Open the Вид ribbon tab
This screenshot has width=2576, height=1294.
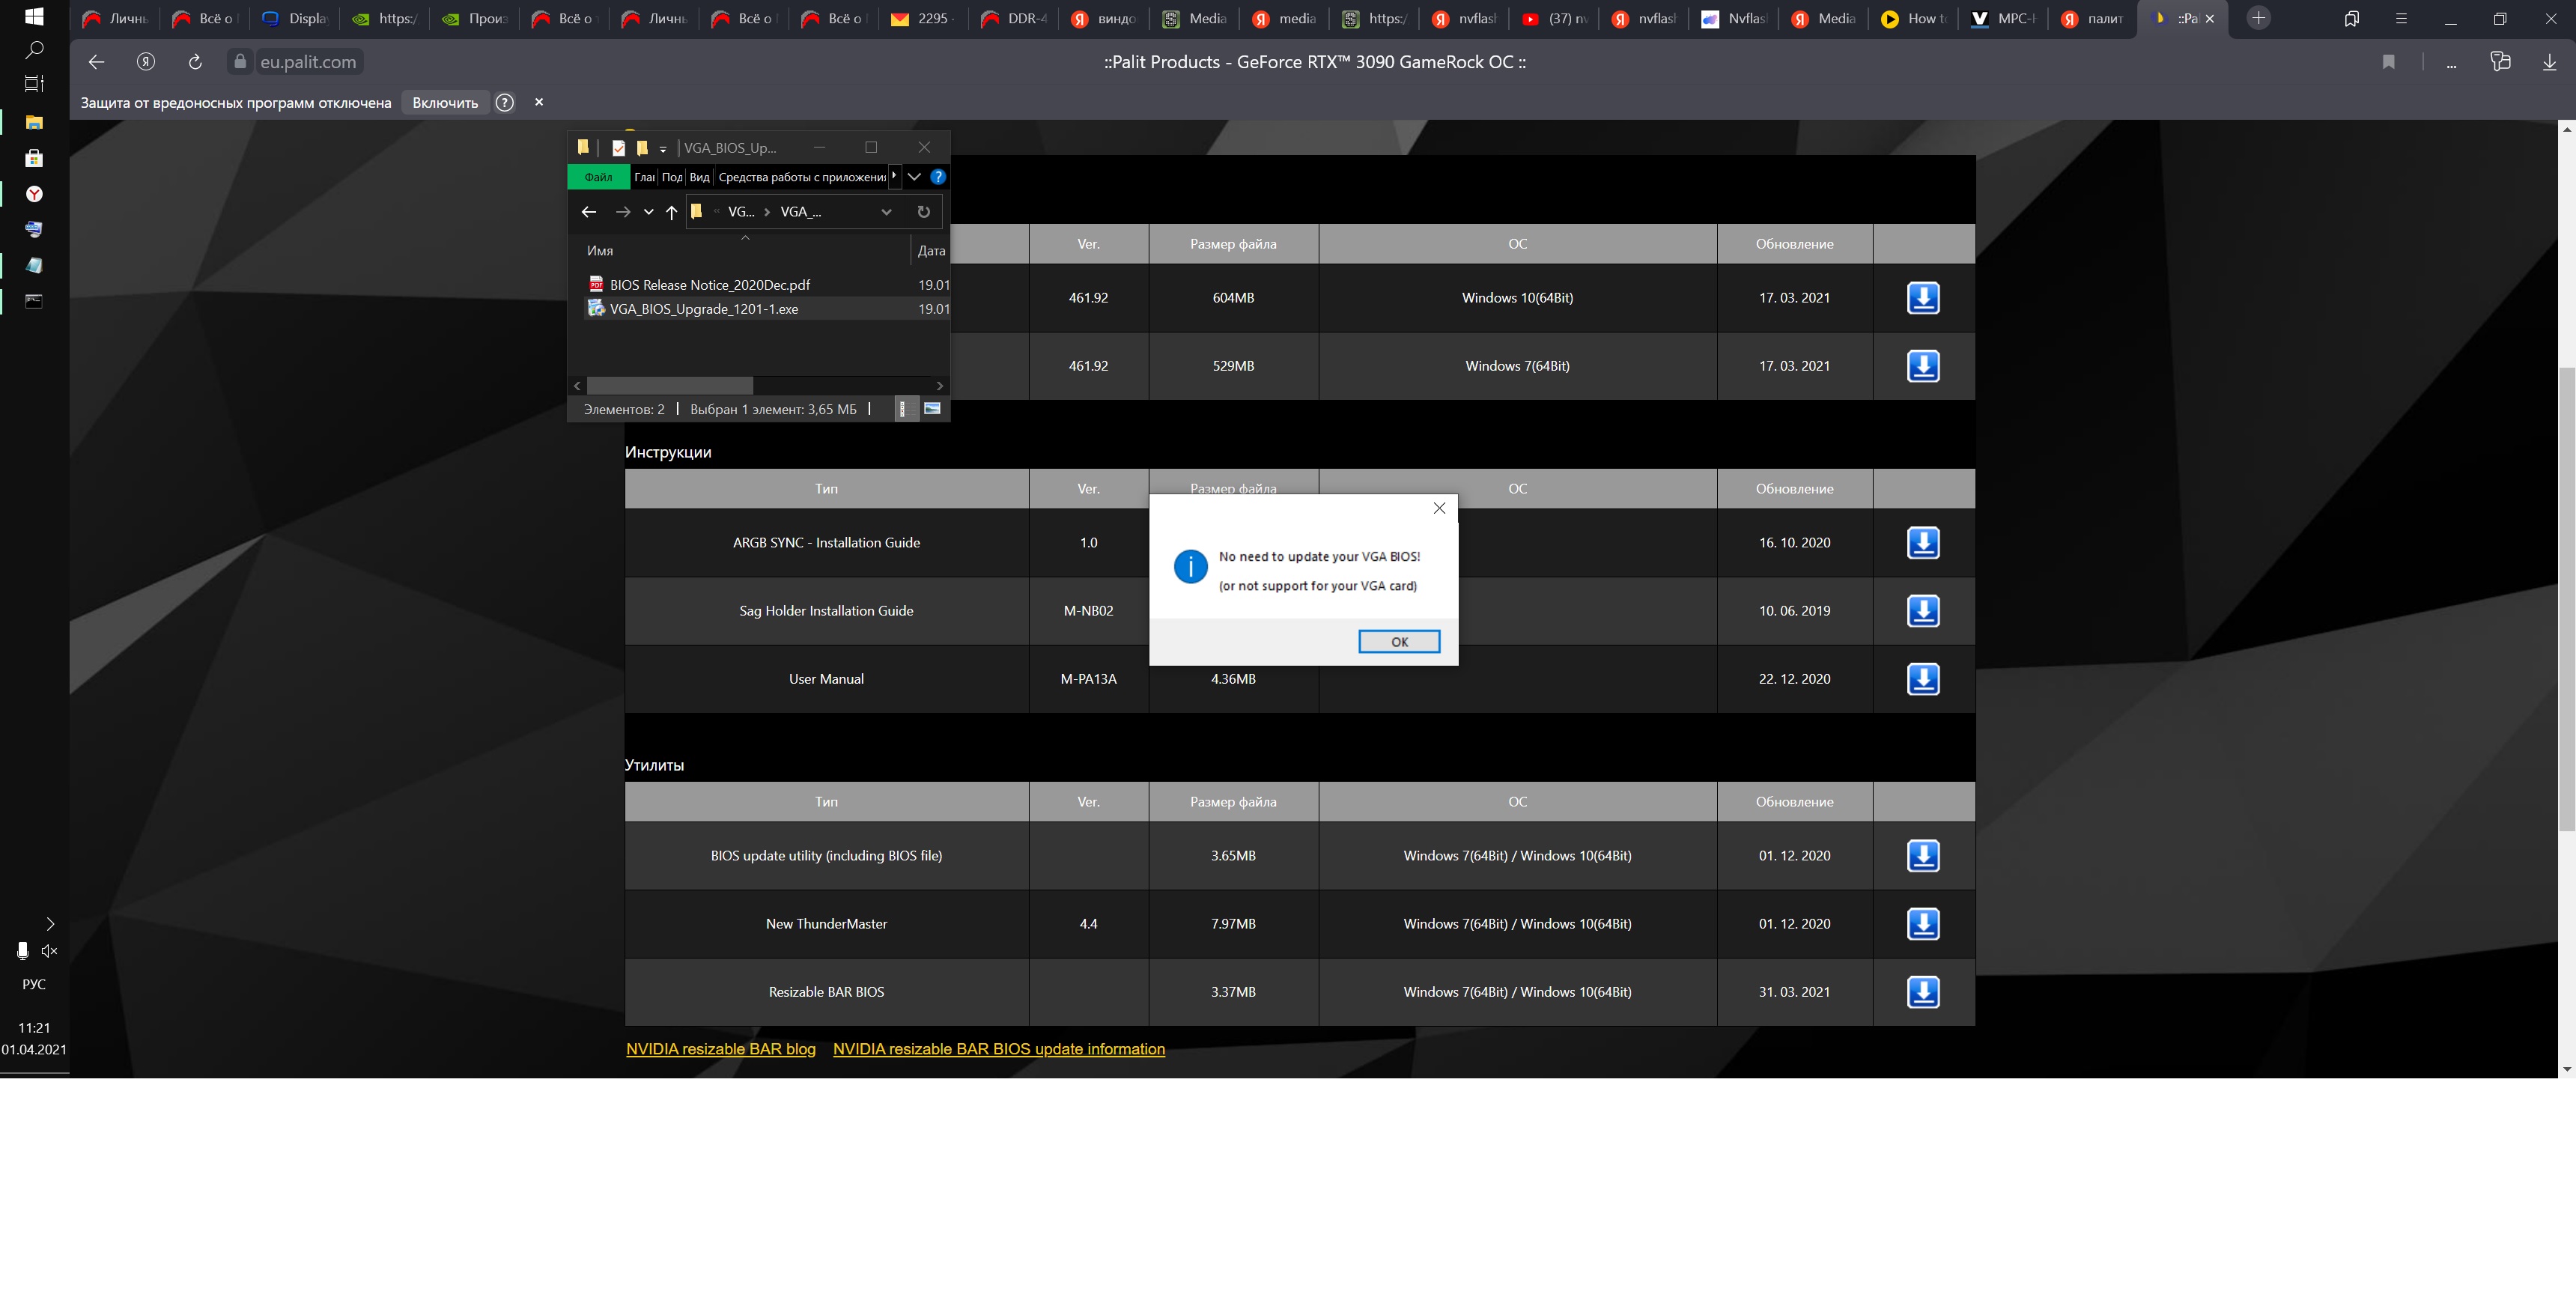(x=699, y=177)
